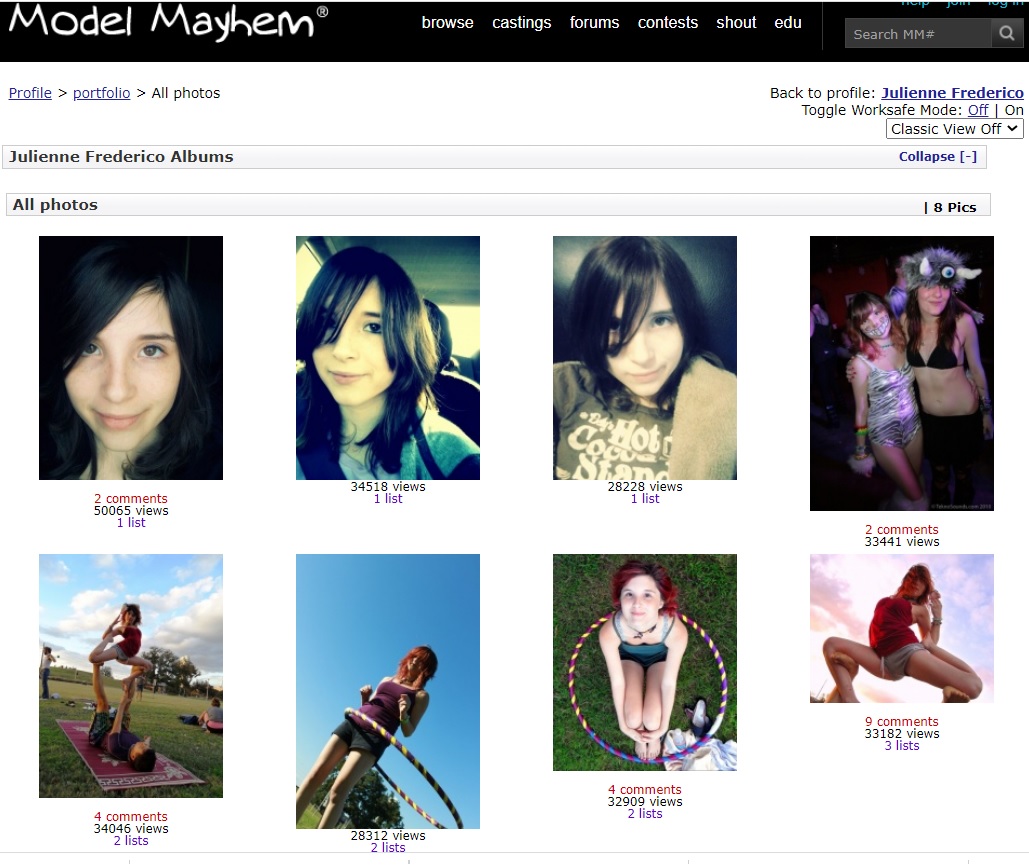View 4 comments under 32909 views photo
Screen dimensions: 1029x867
point(645,790)
